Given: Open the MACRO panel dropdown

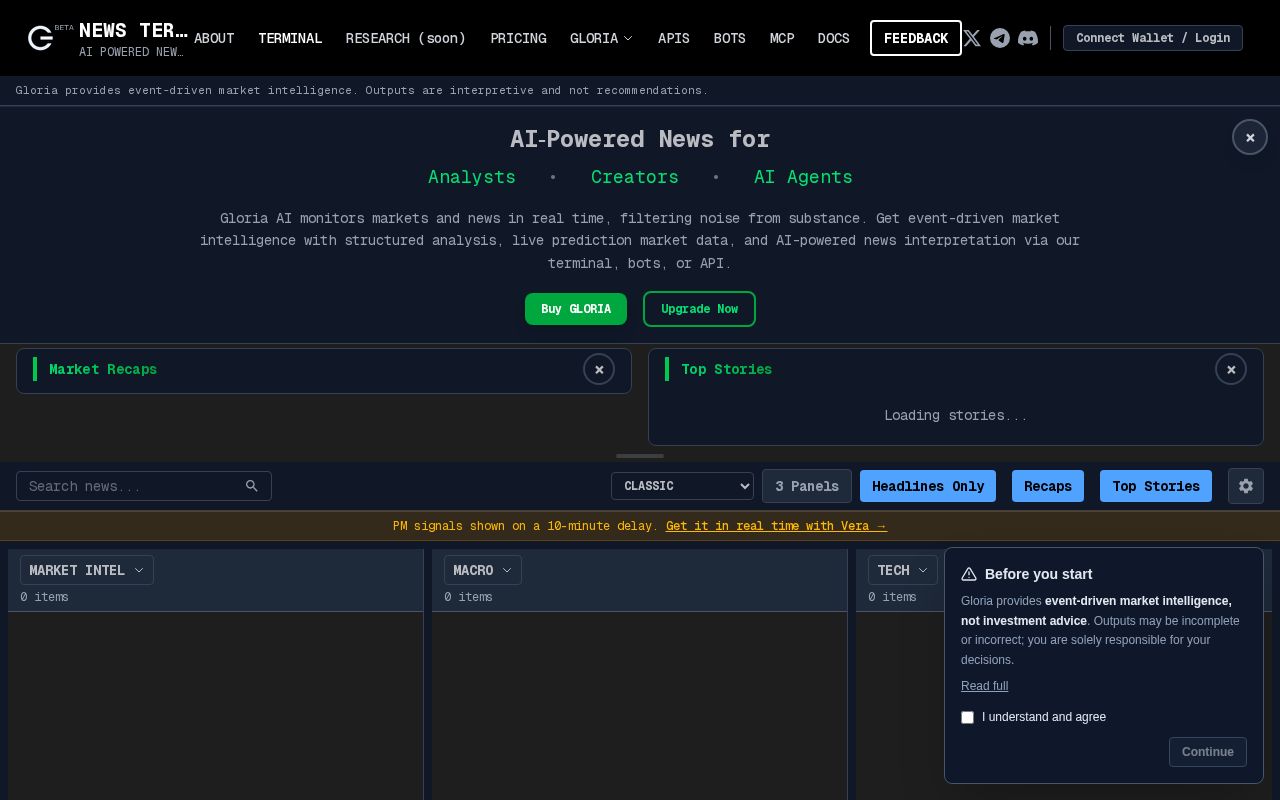Looking at the screenshot, I should (483, 570).
